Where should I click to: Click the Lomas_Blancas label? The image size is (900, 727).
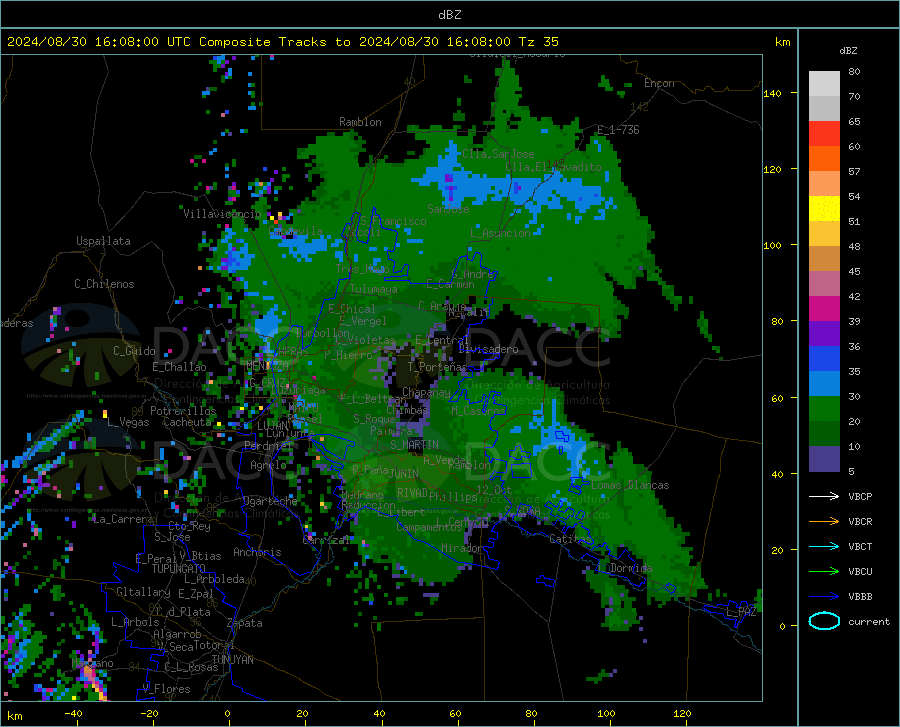point(630,485)
